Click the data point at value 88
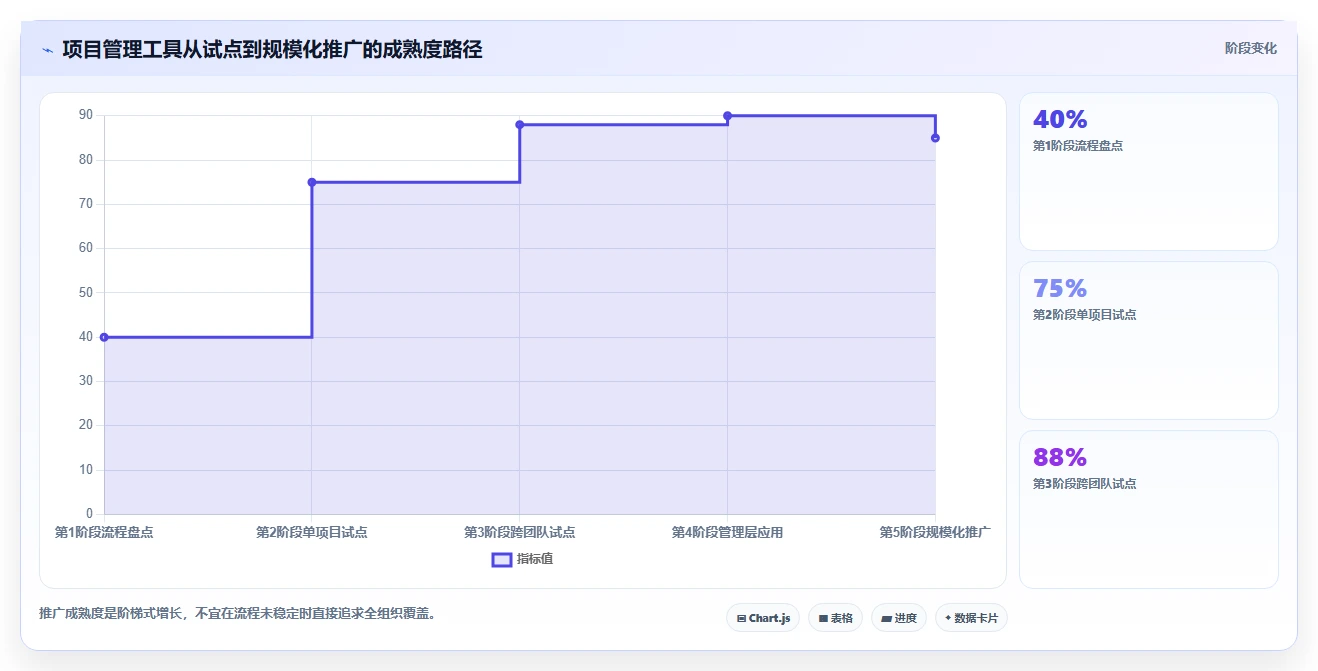 (x=520, y=125)
